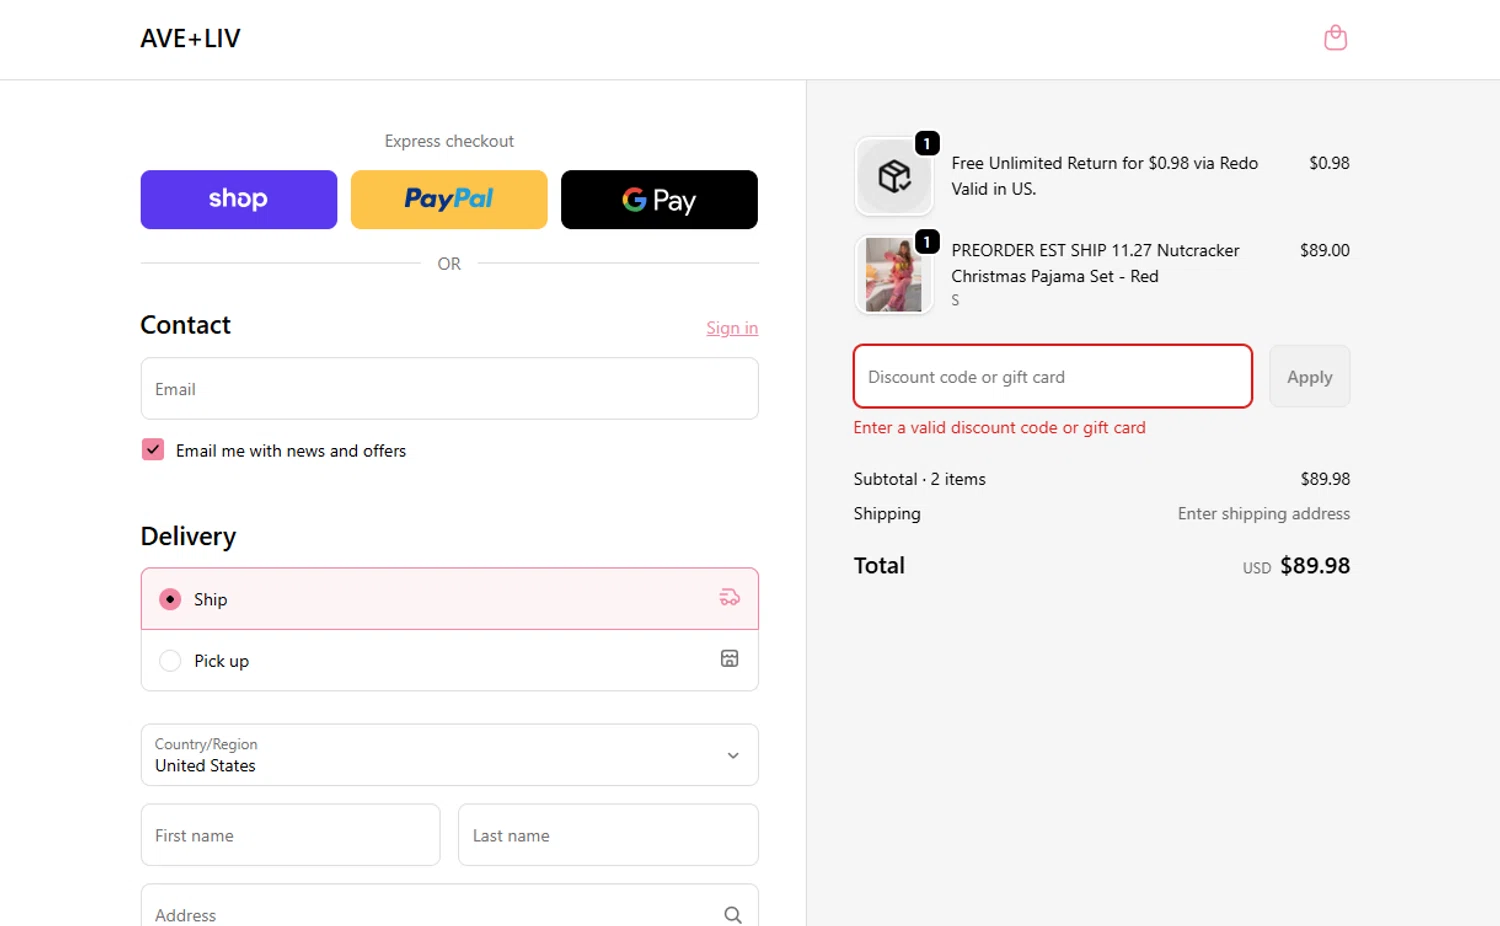Pay with Shop Pay express button

click(x=239, y=199)
